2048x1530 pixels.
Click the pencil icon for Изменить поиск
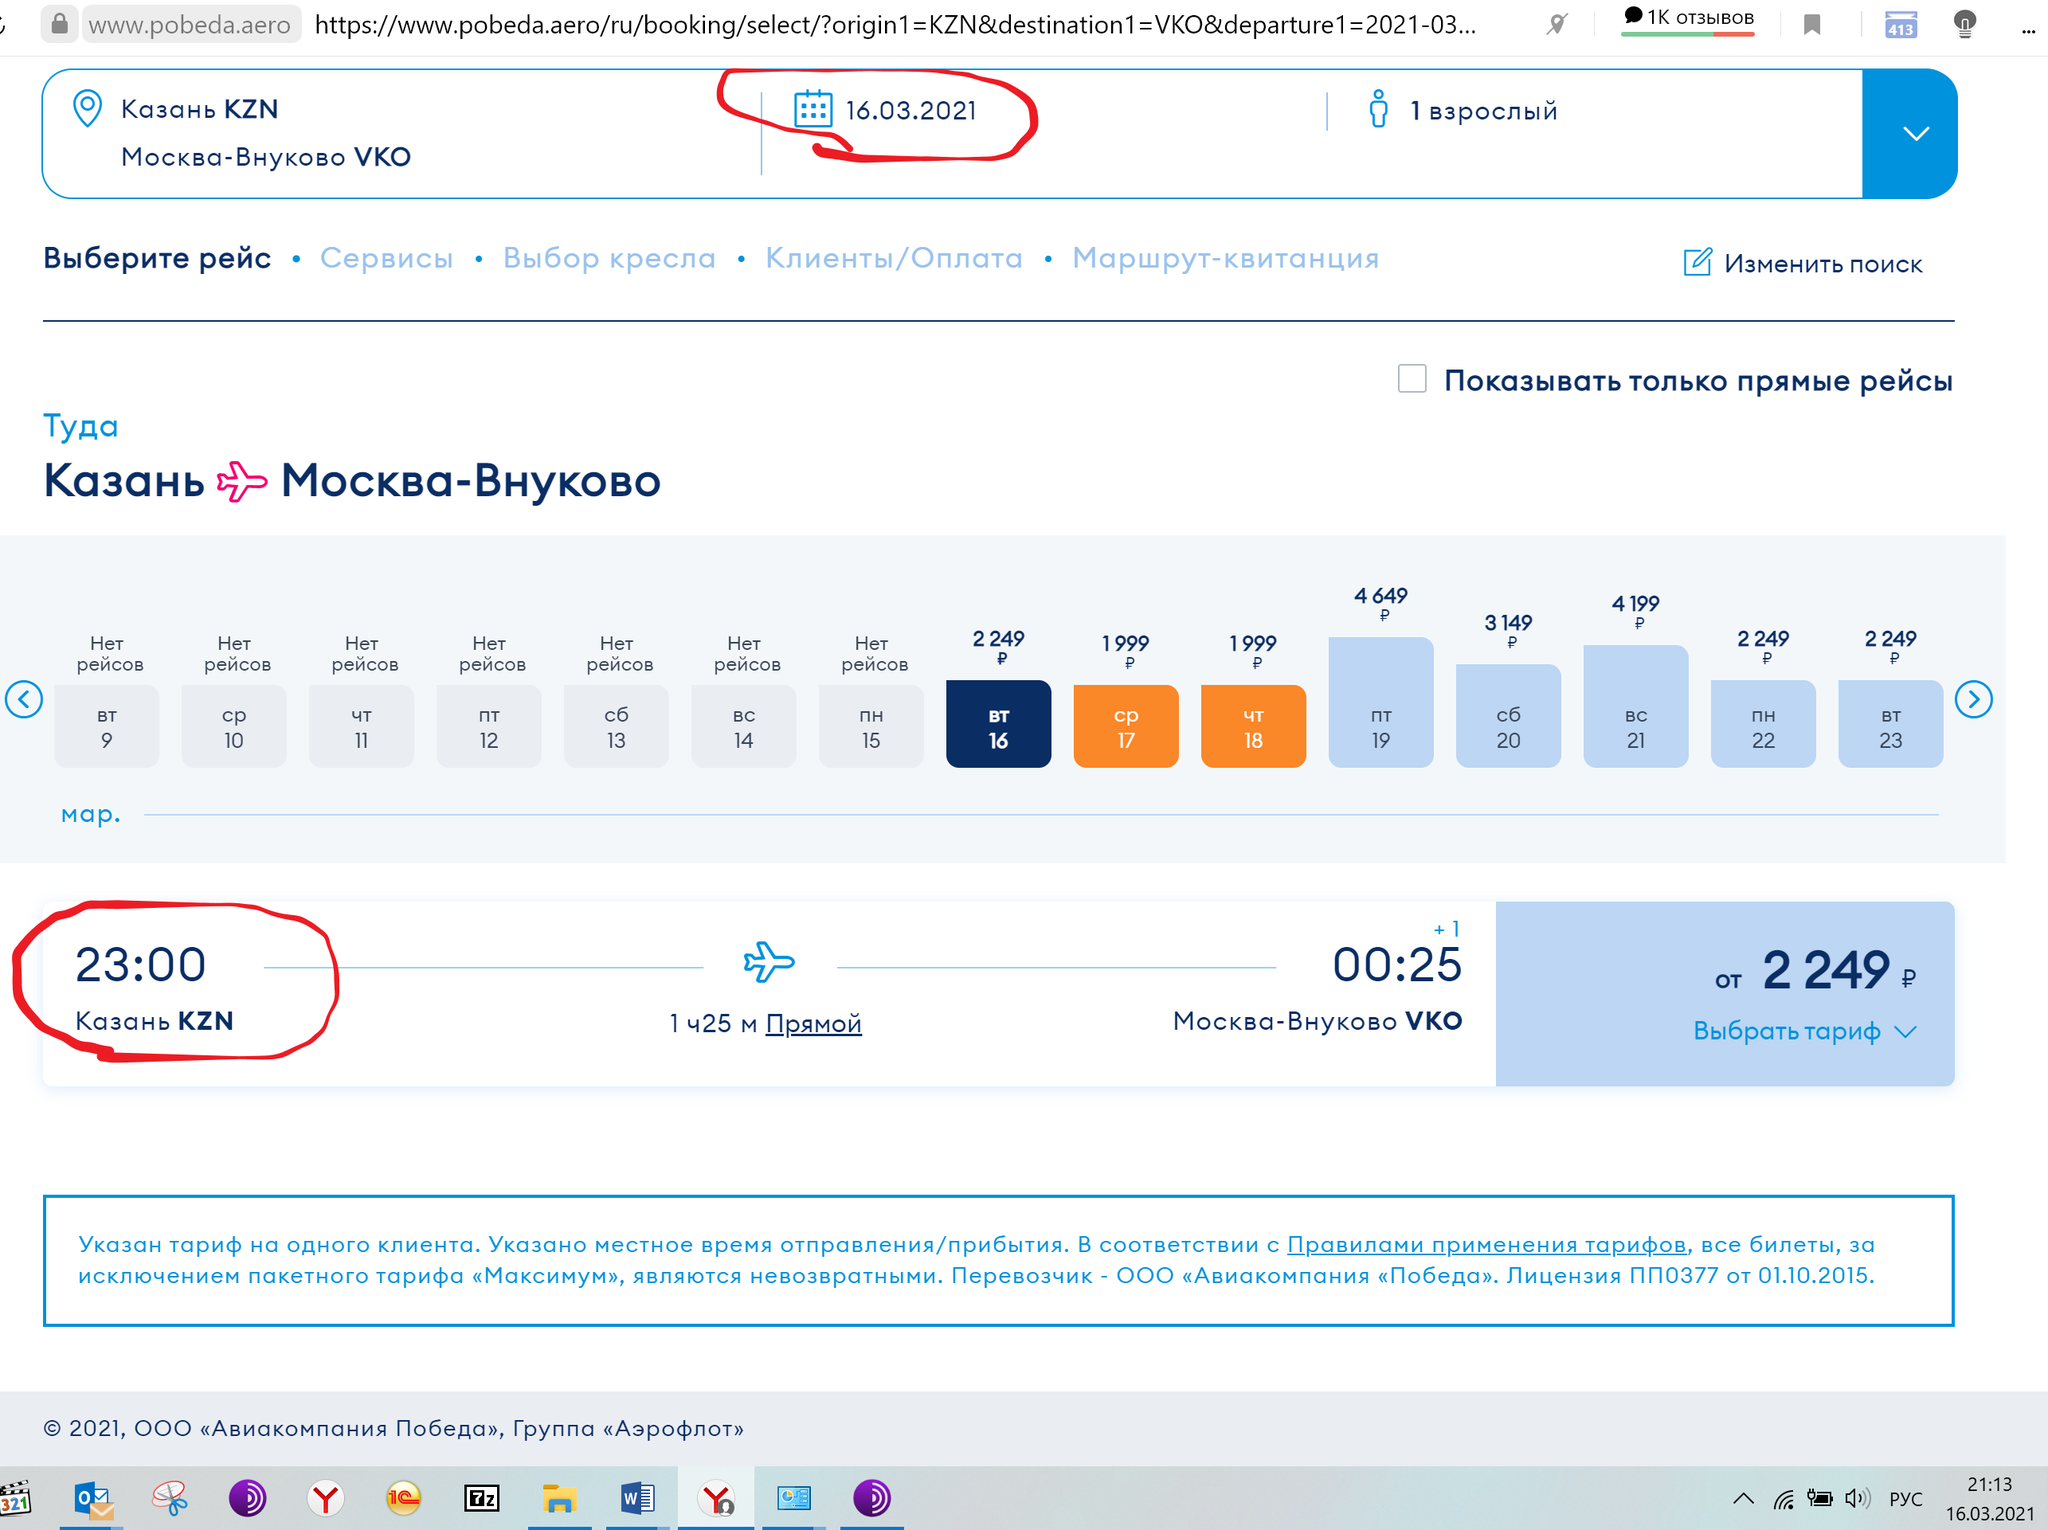coord(1698,262)
